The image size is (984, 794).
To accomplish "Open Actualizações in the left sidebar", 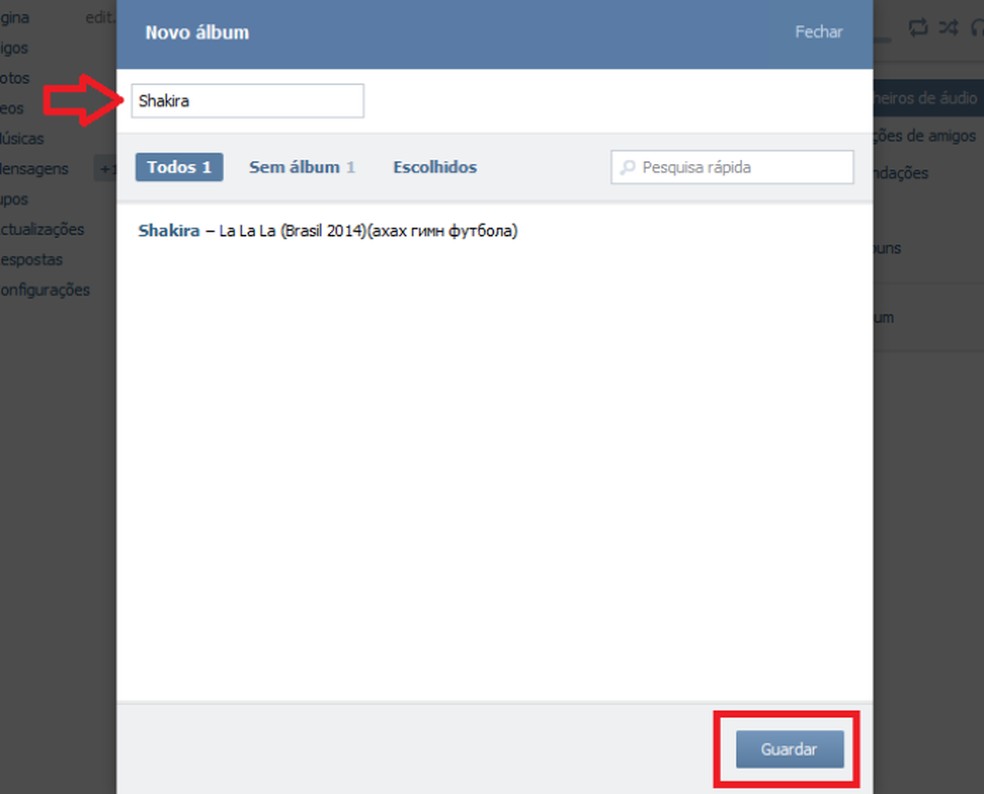I will [x=42, y=229].
